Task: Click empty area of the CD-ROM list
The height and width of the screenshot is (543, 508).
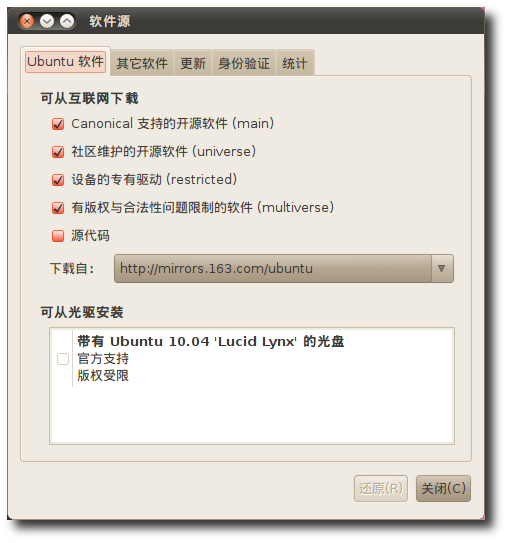Action: pyautogui.click(x=252, y=416)
